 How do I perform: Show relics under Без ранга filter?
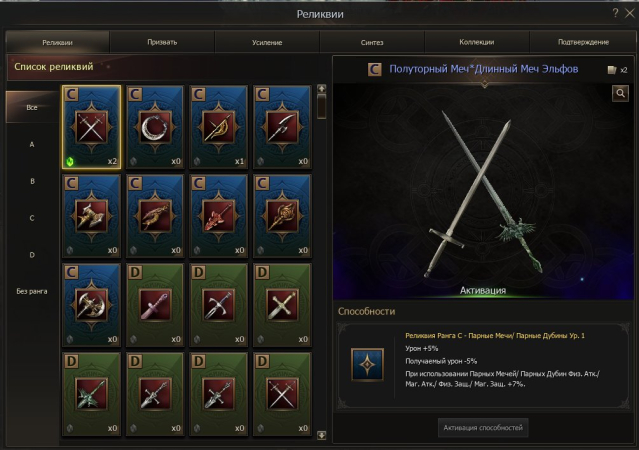pos(32,291)
